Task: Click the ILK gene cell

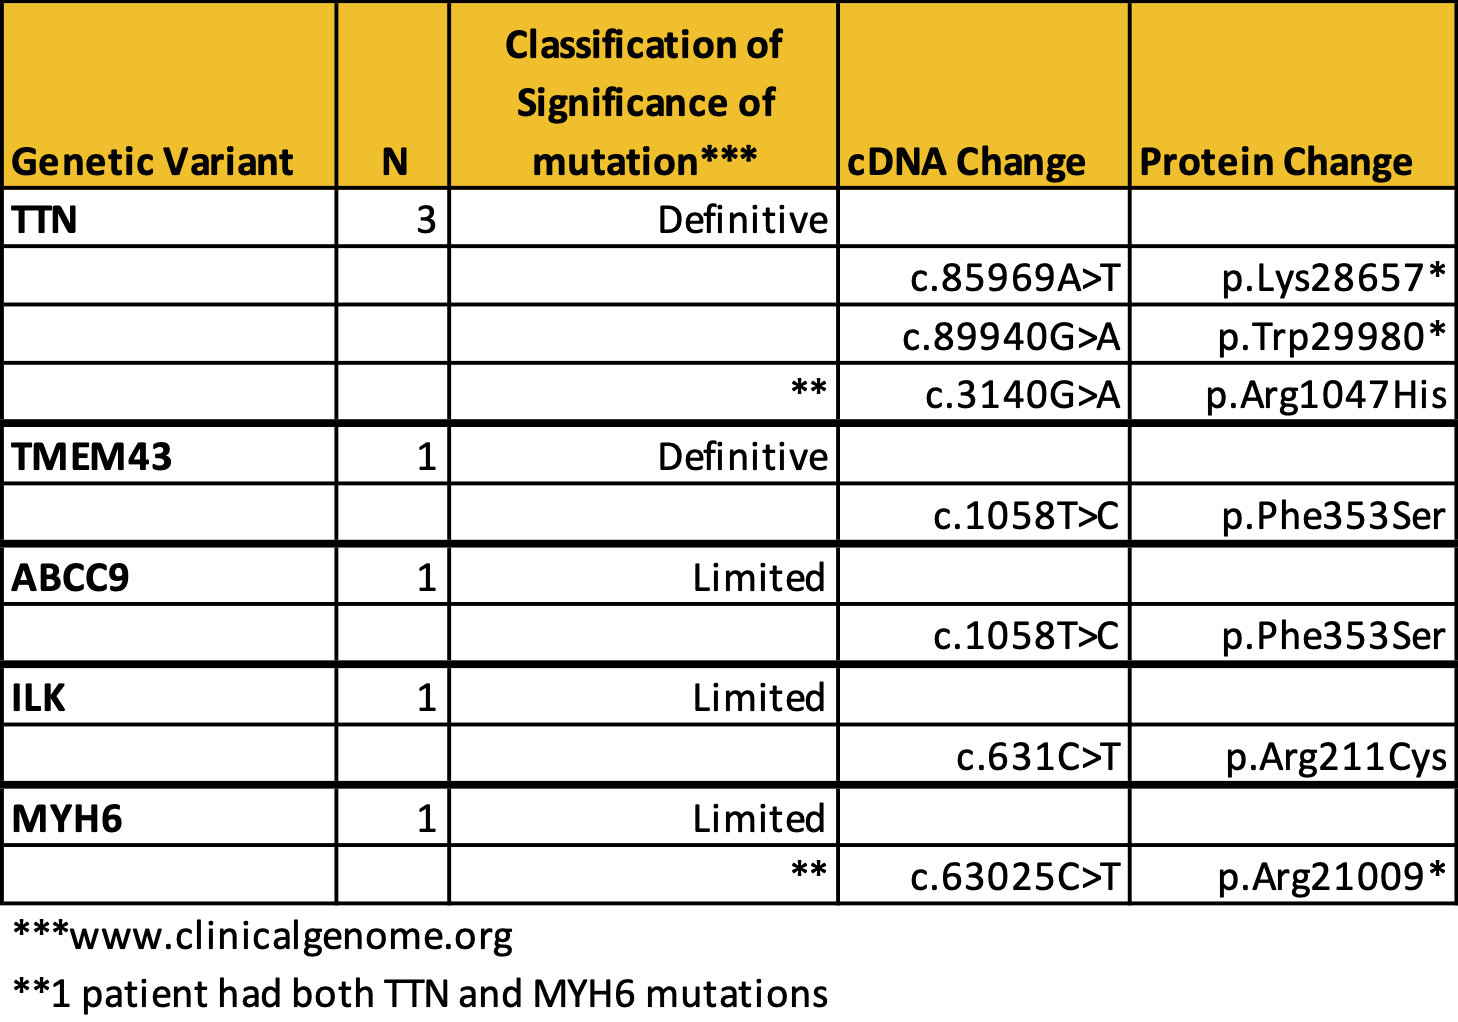Action: click(x=39, y=697)
